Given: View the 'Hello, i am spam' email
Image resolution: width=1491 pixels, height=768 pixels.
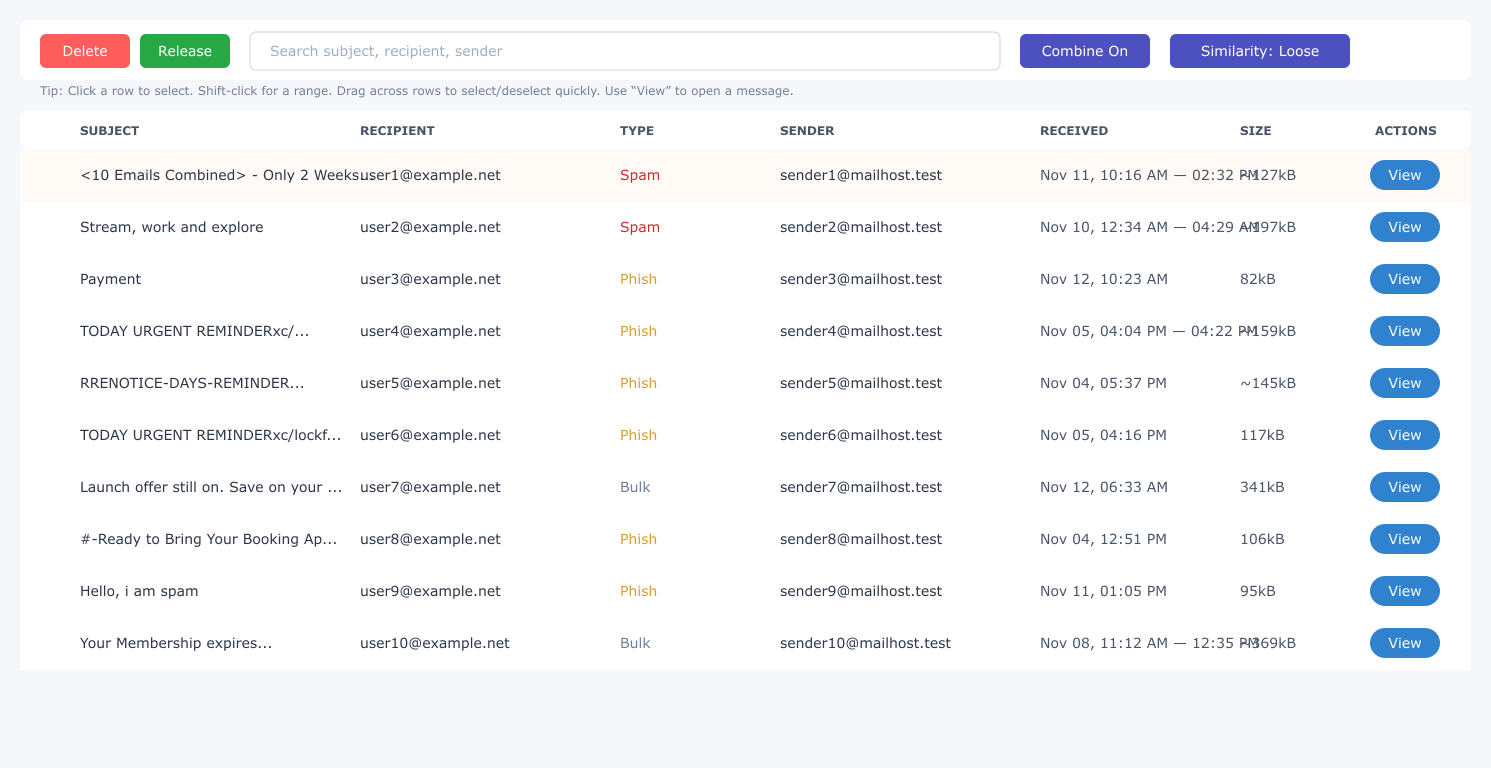Looking at the screenshot, I should (x=1404, y=591).
